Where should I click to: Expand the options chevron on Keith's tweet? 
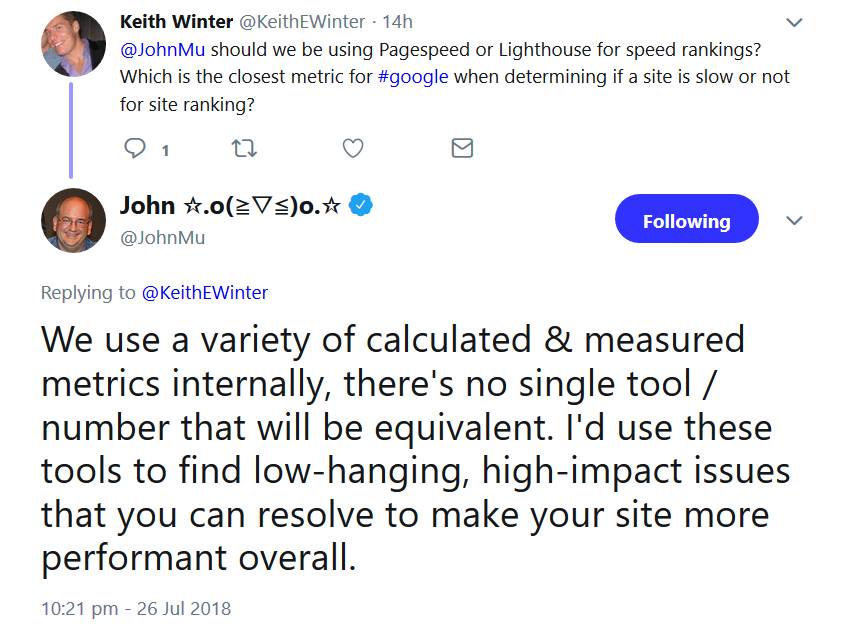click(795, 22)
